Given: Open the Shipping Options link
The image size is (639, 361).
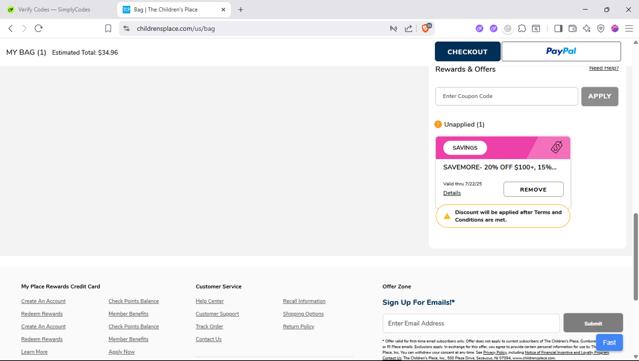Looking at the screenshot, I should pyautogui.click(x=303, y=314).
